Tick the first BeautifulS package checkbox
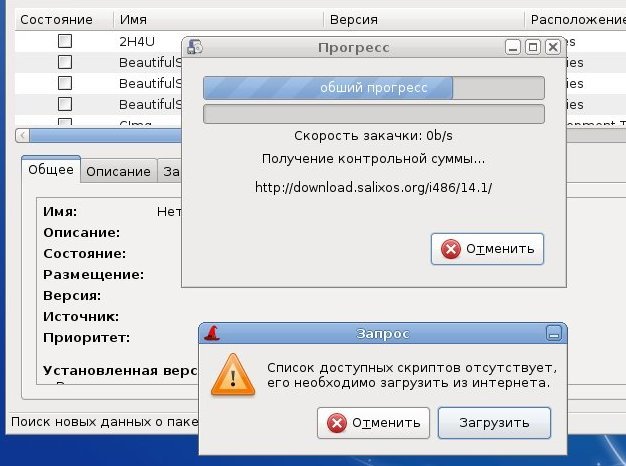 tap(65, 62)
